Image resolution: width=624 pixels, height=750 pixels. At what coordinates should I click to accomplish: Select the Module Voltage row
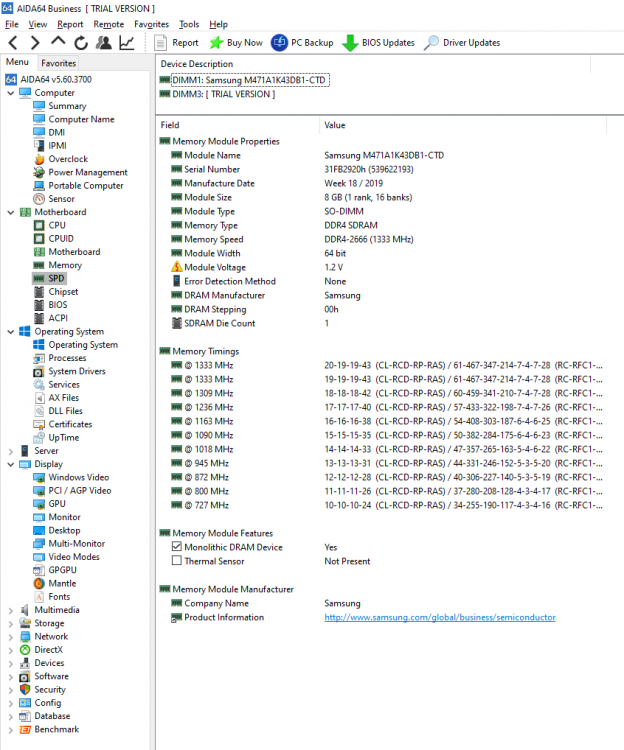(381, 267)
